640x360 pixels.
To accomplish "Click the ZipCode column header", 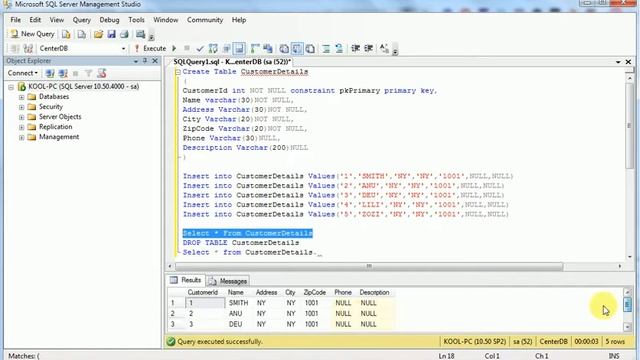I will pos(314,293).
